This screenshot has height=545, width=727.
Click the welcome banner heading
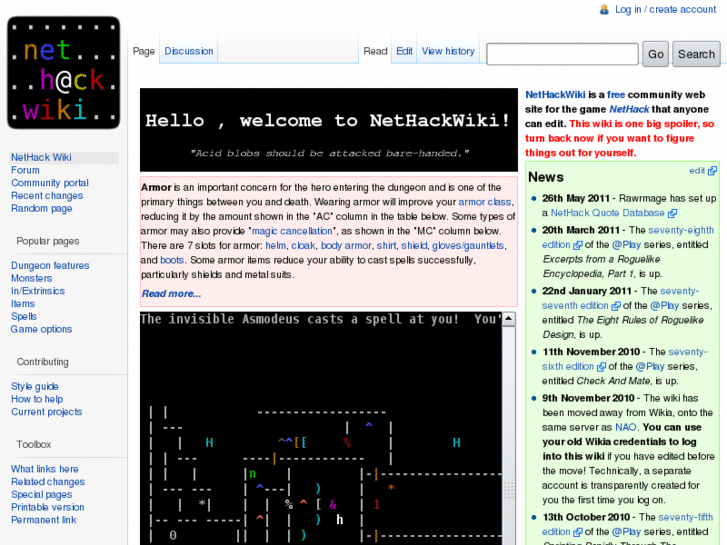pyautogui.click(x=328, y=121)
